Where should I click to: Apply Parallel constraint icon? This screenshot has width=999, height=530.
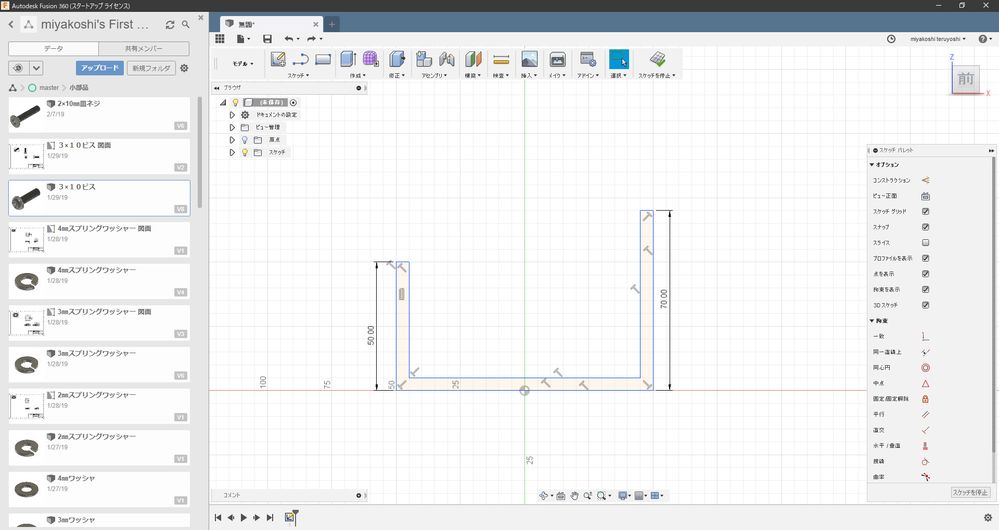point(925,414)
